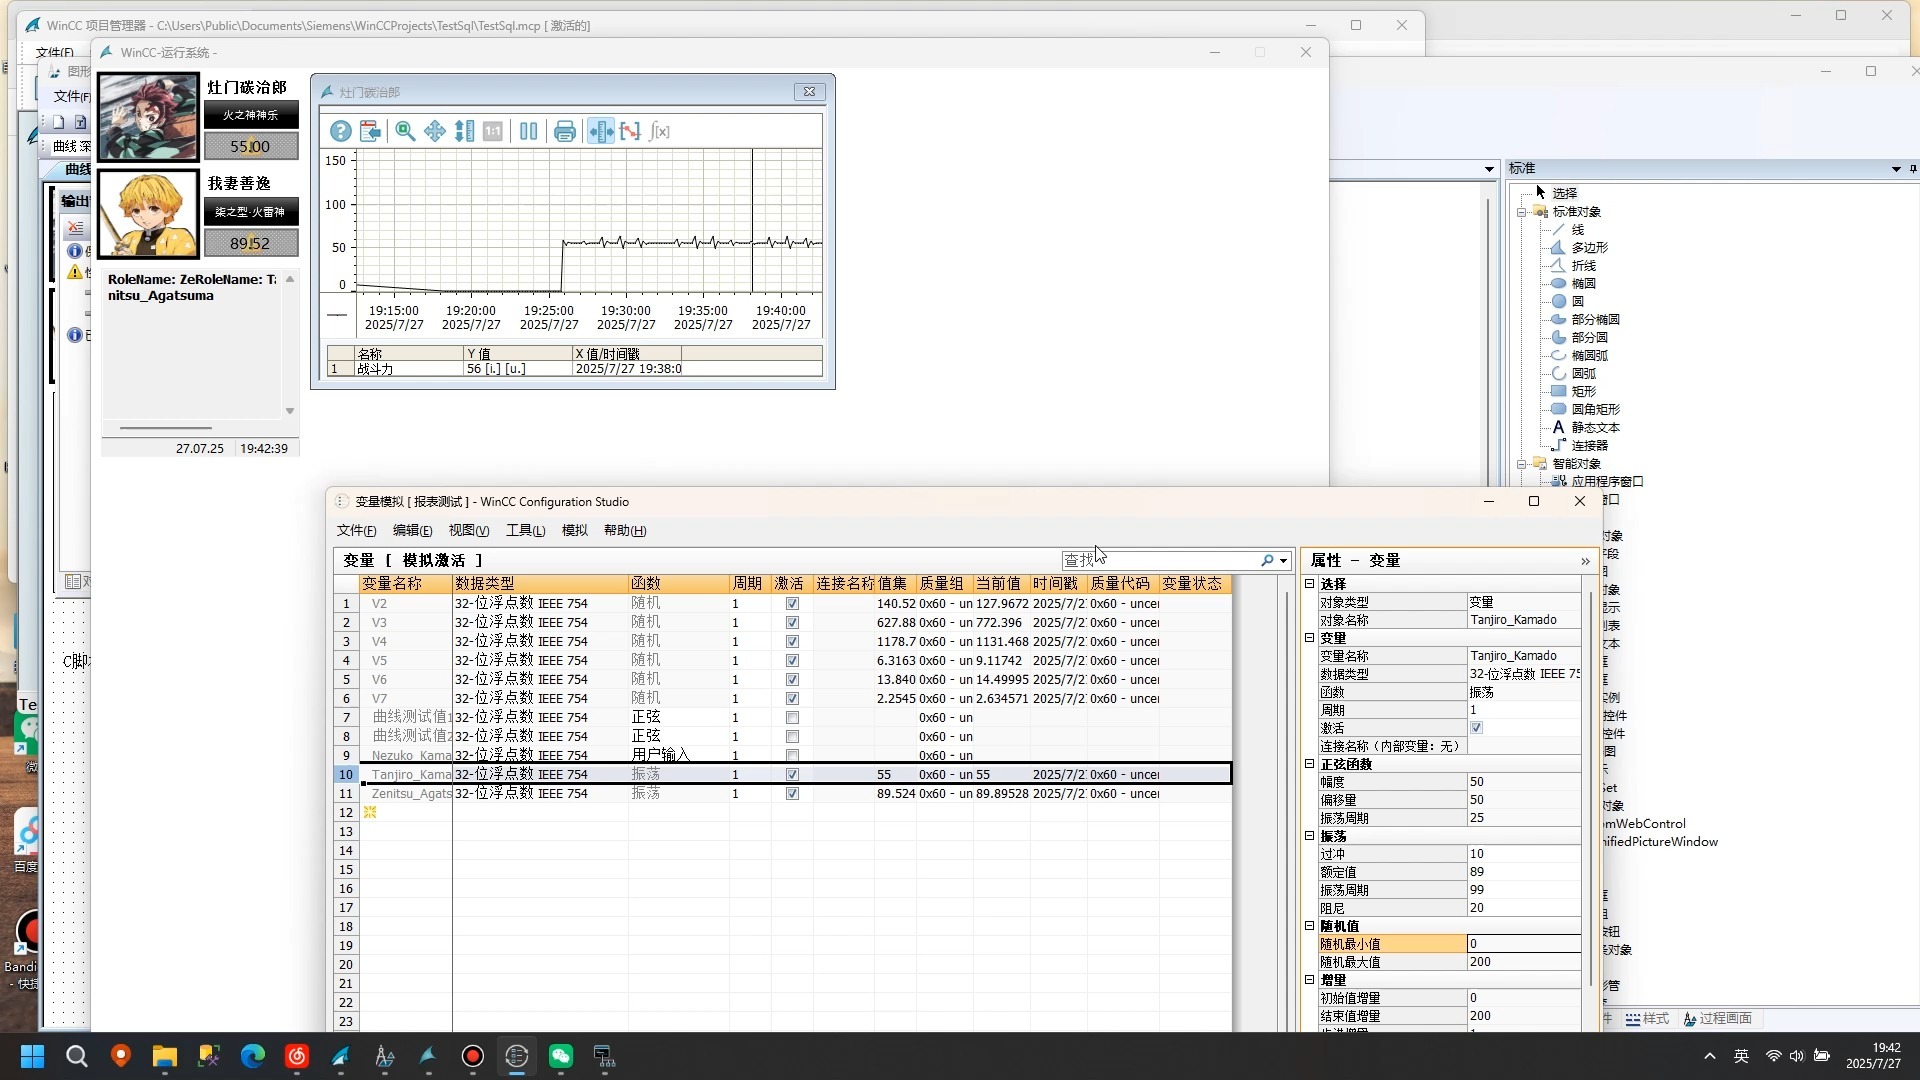Collapse the 变量 property group
This screenshot has height=1080, width=1920.
pyautogui.click(x=1309, y=637)
